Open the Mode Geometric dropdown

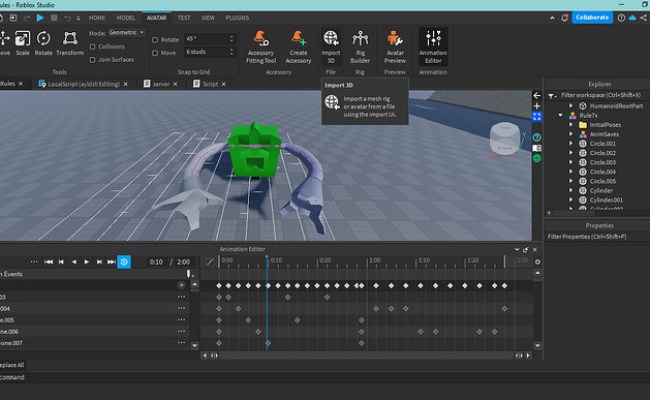[127, 32]
